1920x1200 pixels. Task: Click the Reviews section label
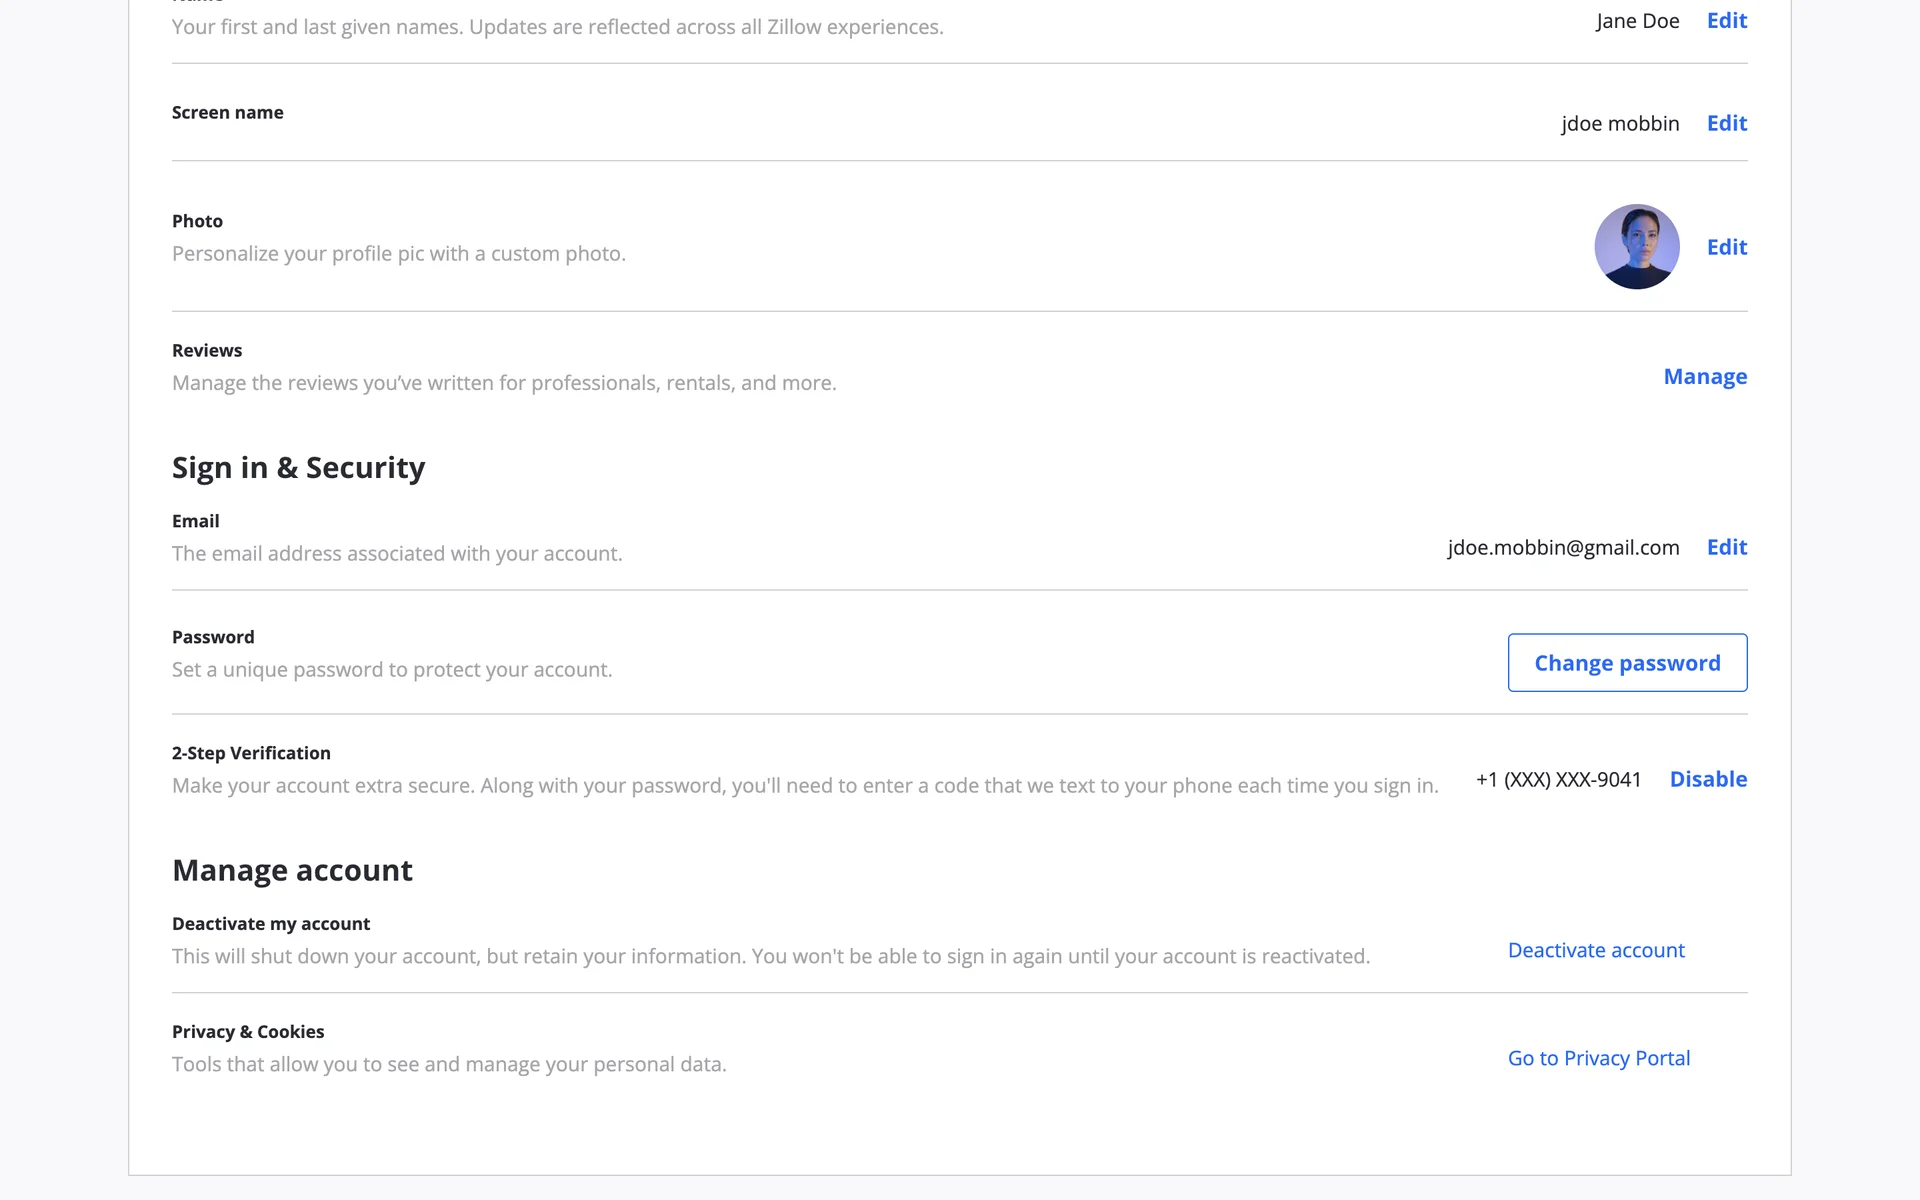(207, 351)
